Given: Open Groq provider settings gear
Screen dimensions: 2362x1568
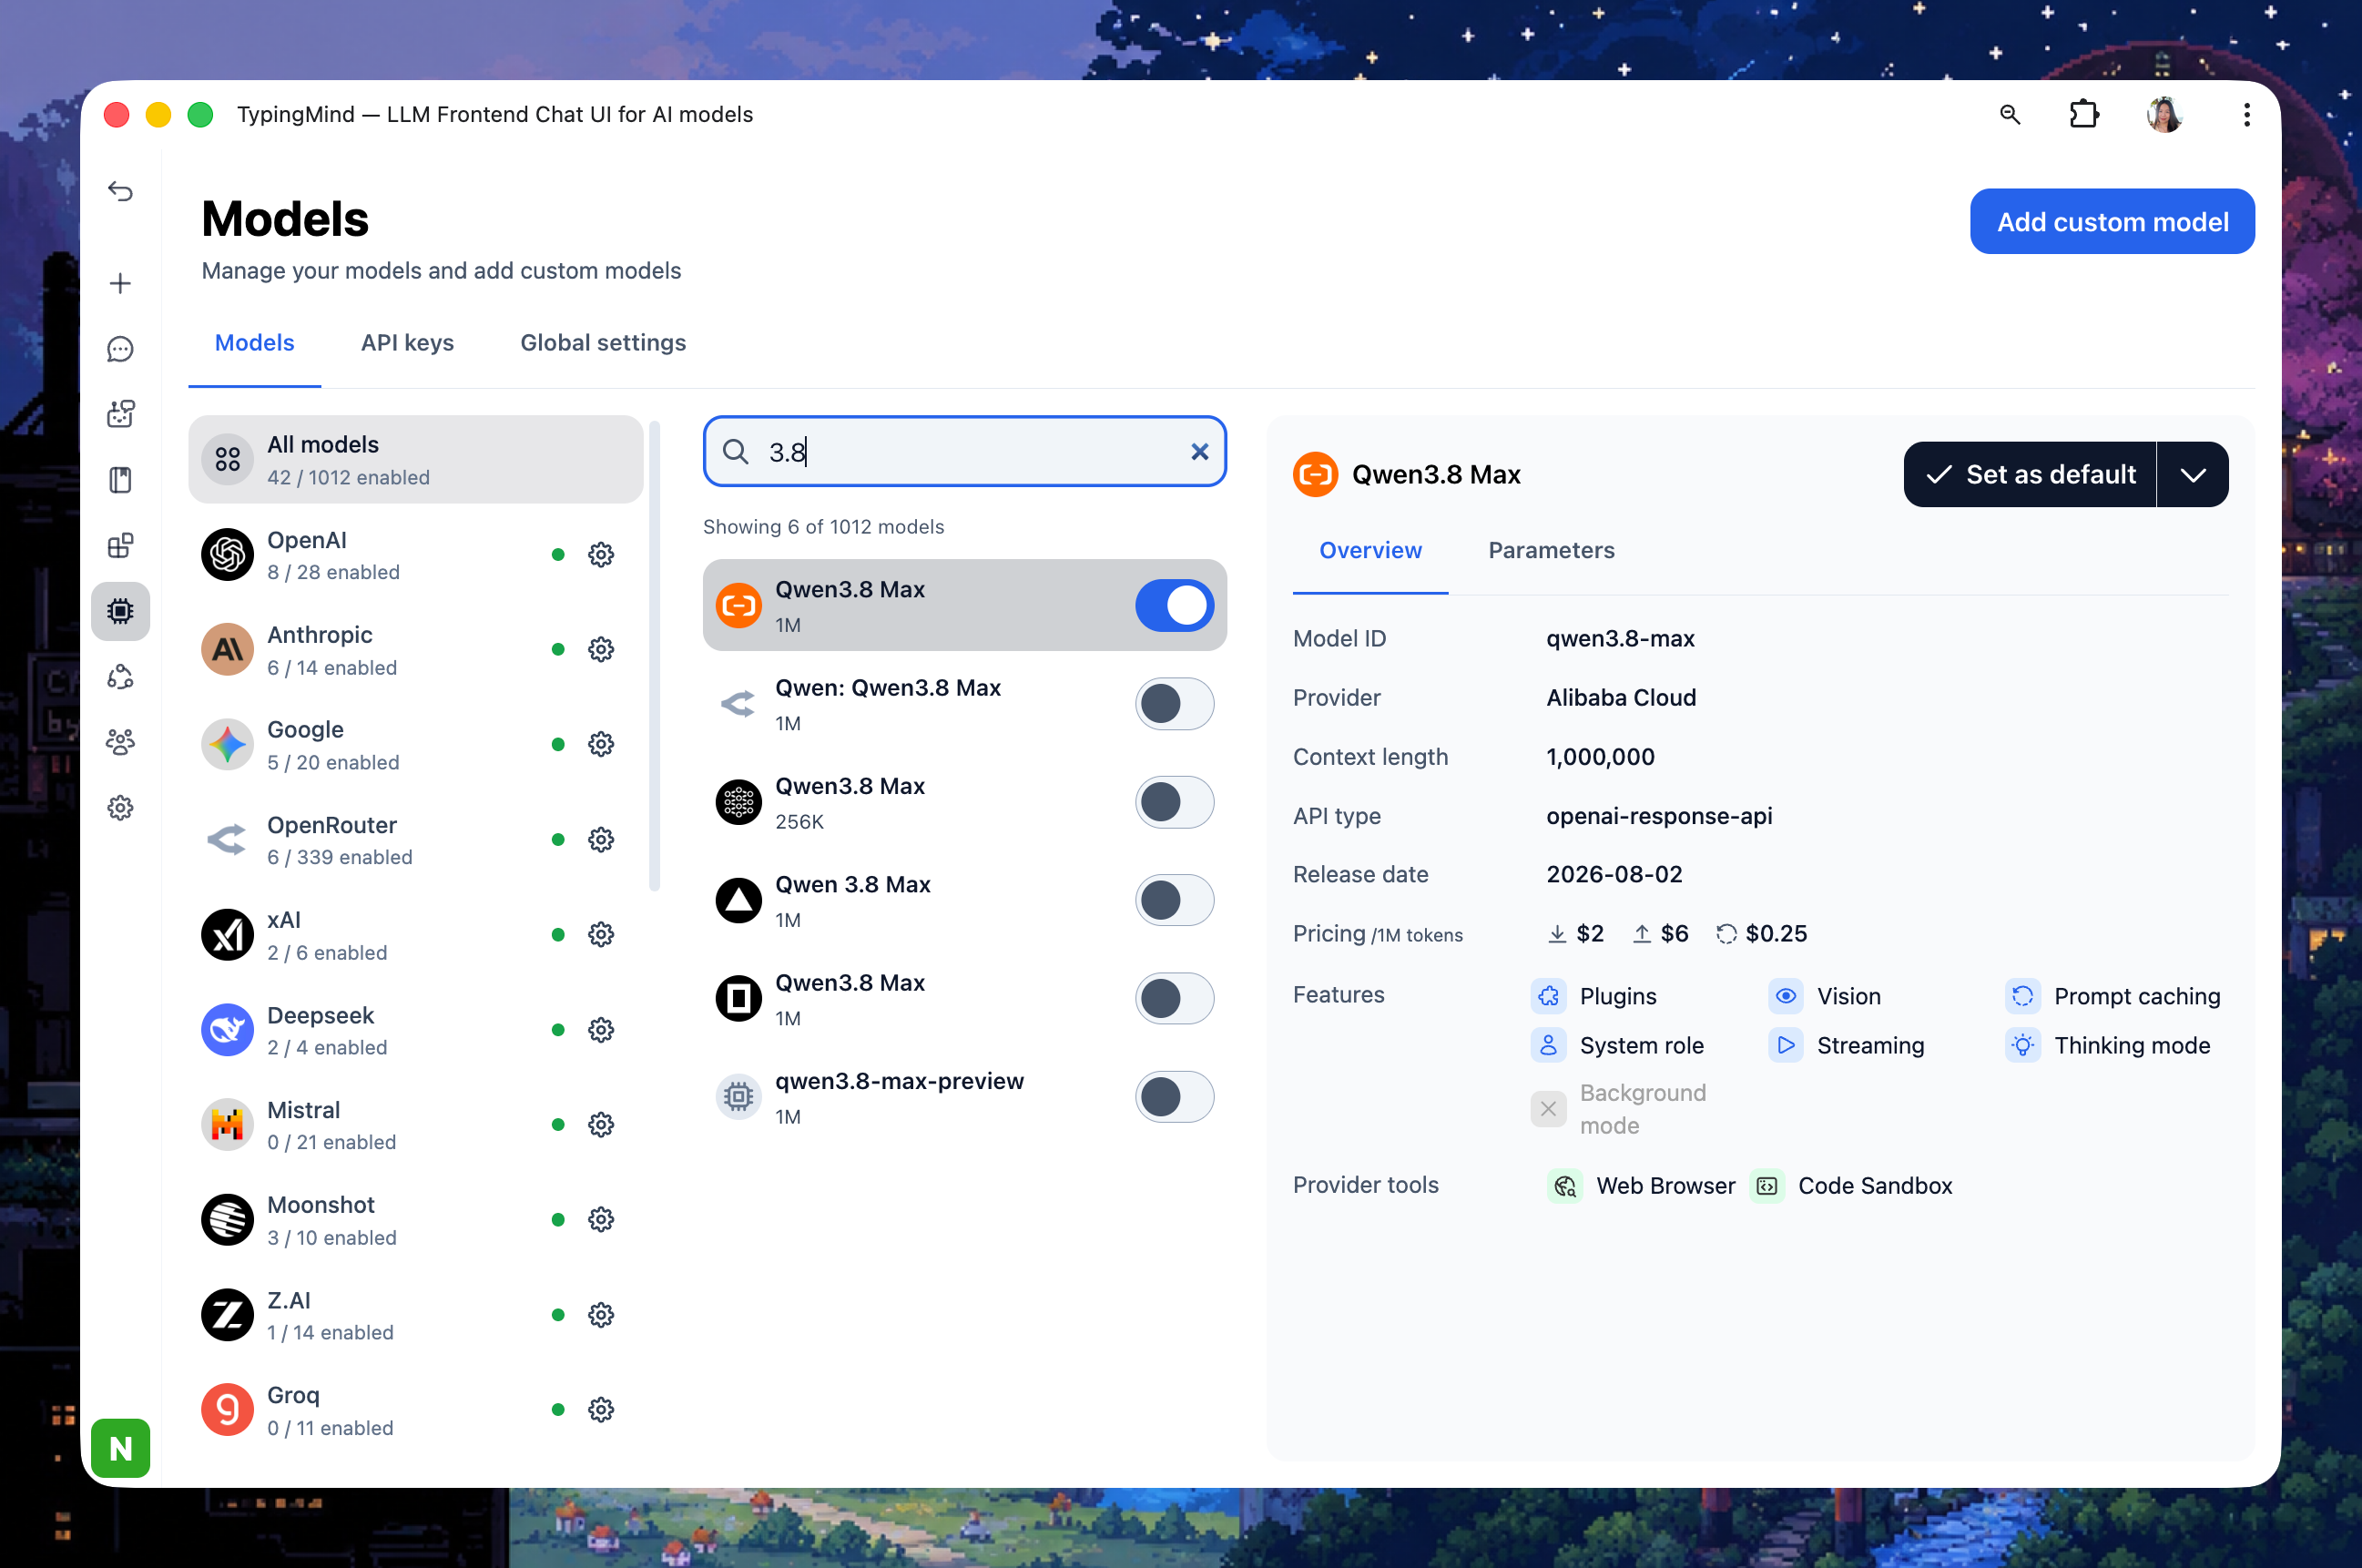Looking at the screenshot, I should point(601,1410).
